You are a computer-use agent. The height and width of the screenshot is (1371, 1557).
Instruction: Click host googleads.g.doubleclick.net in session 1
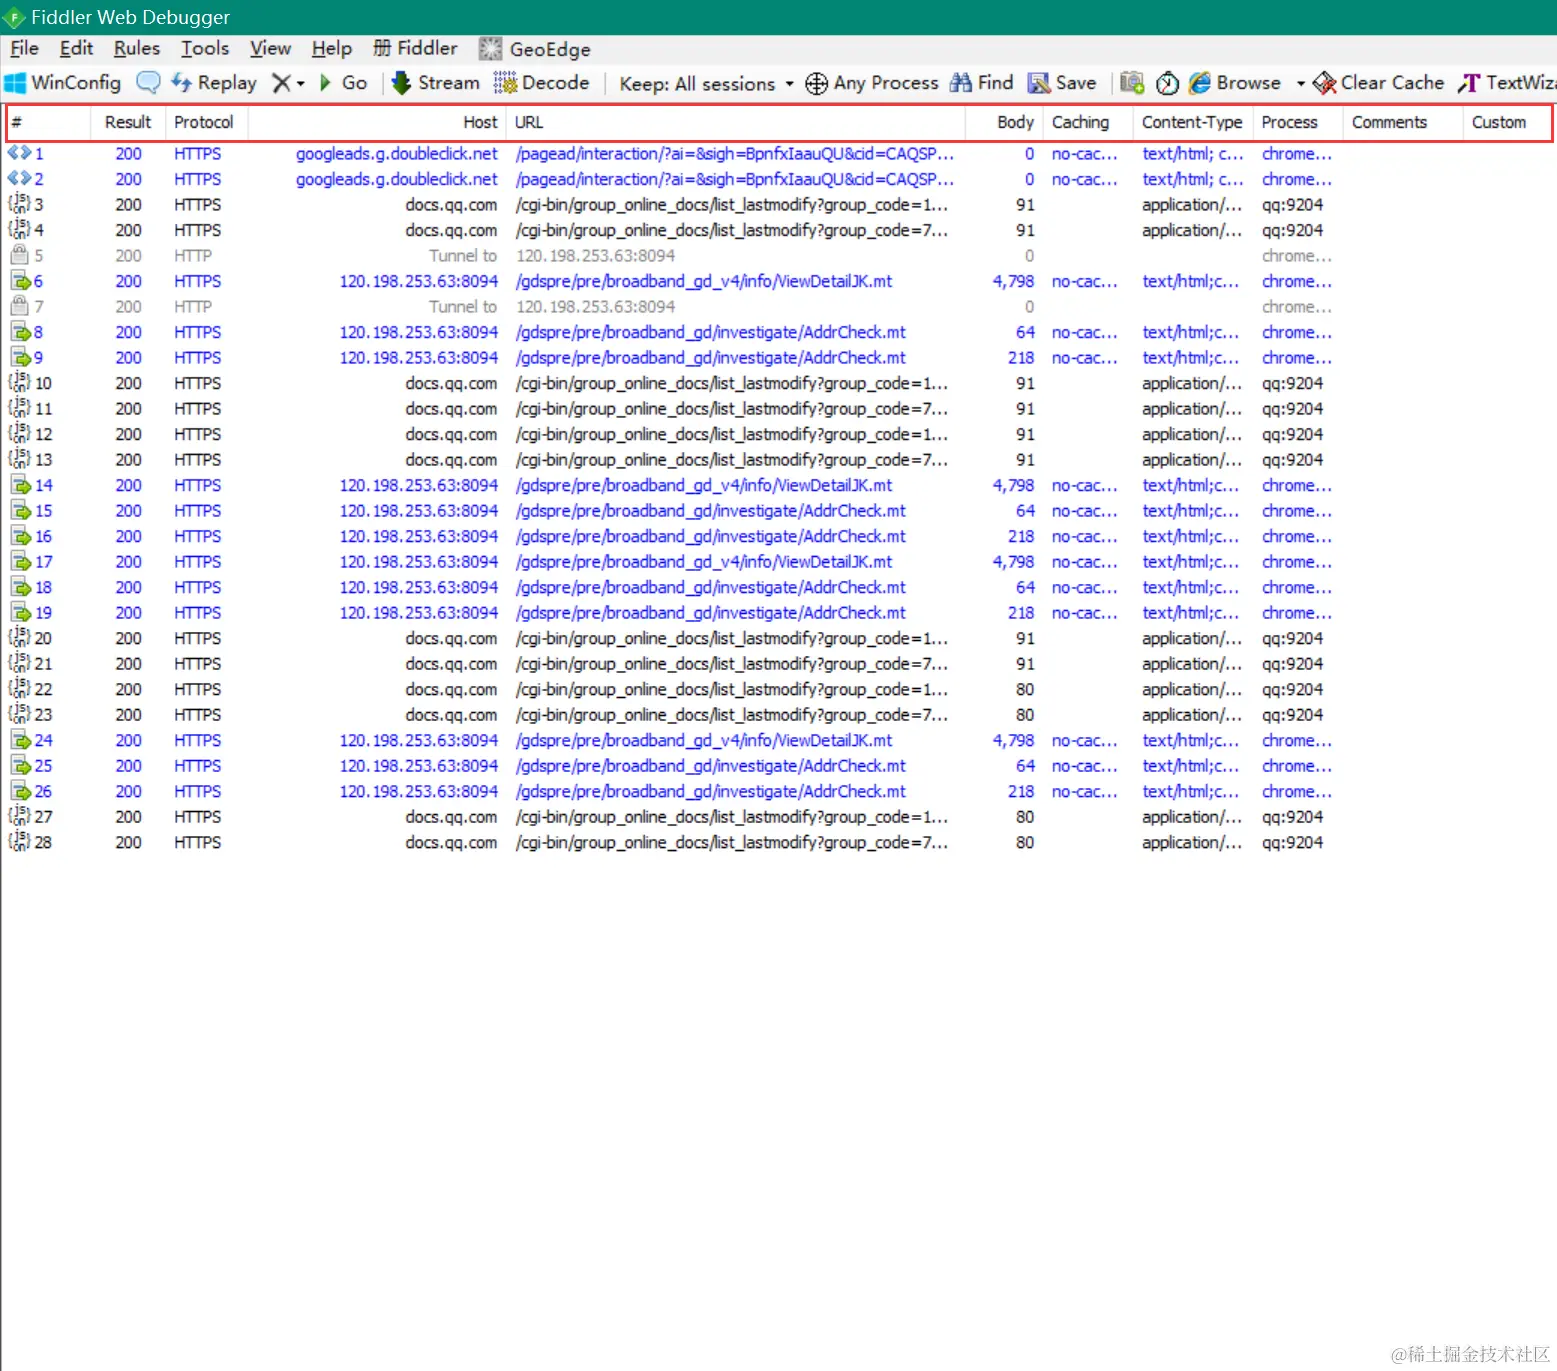pyautogui.click(x=396, y=154)
